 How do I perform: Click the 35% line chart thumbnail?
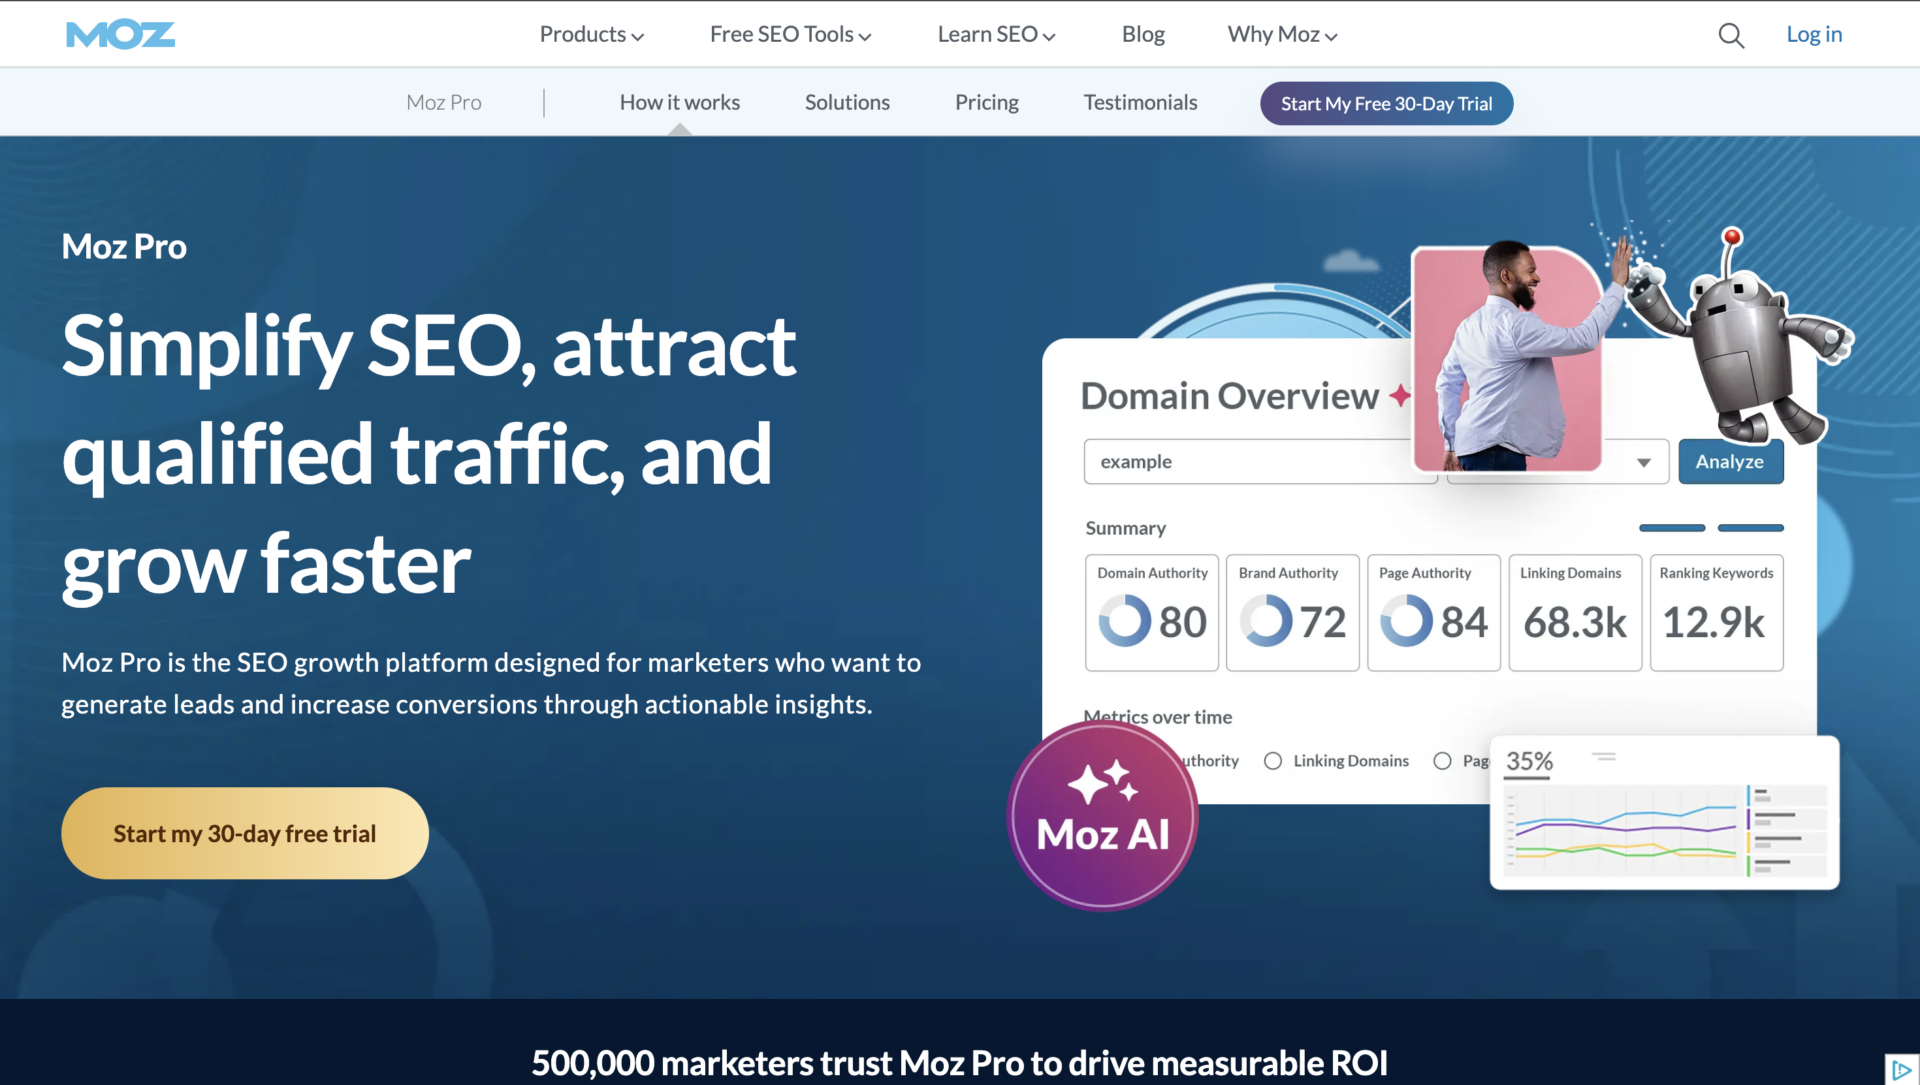tap(1664, 813)
